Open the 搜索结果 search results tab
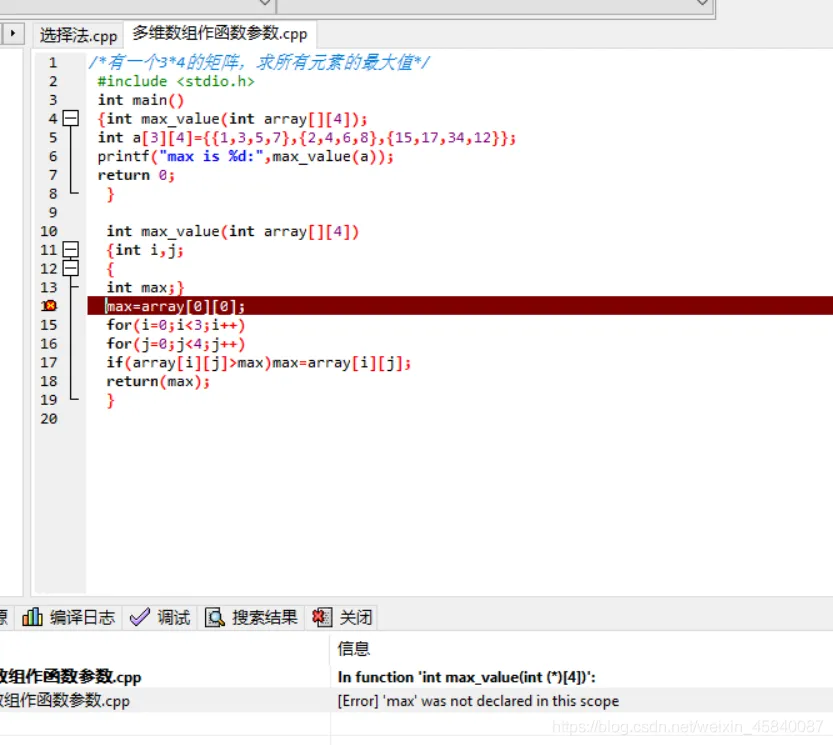The height and width of the screenshot is (745, 833). pos(251,617)
